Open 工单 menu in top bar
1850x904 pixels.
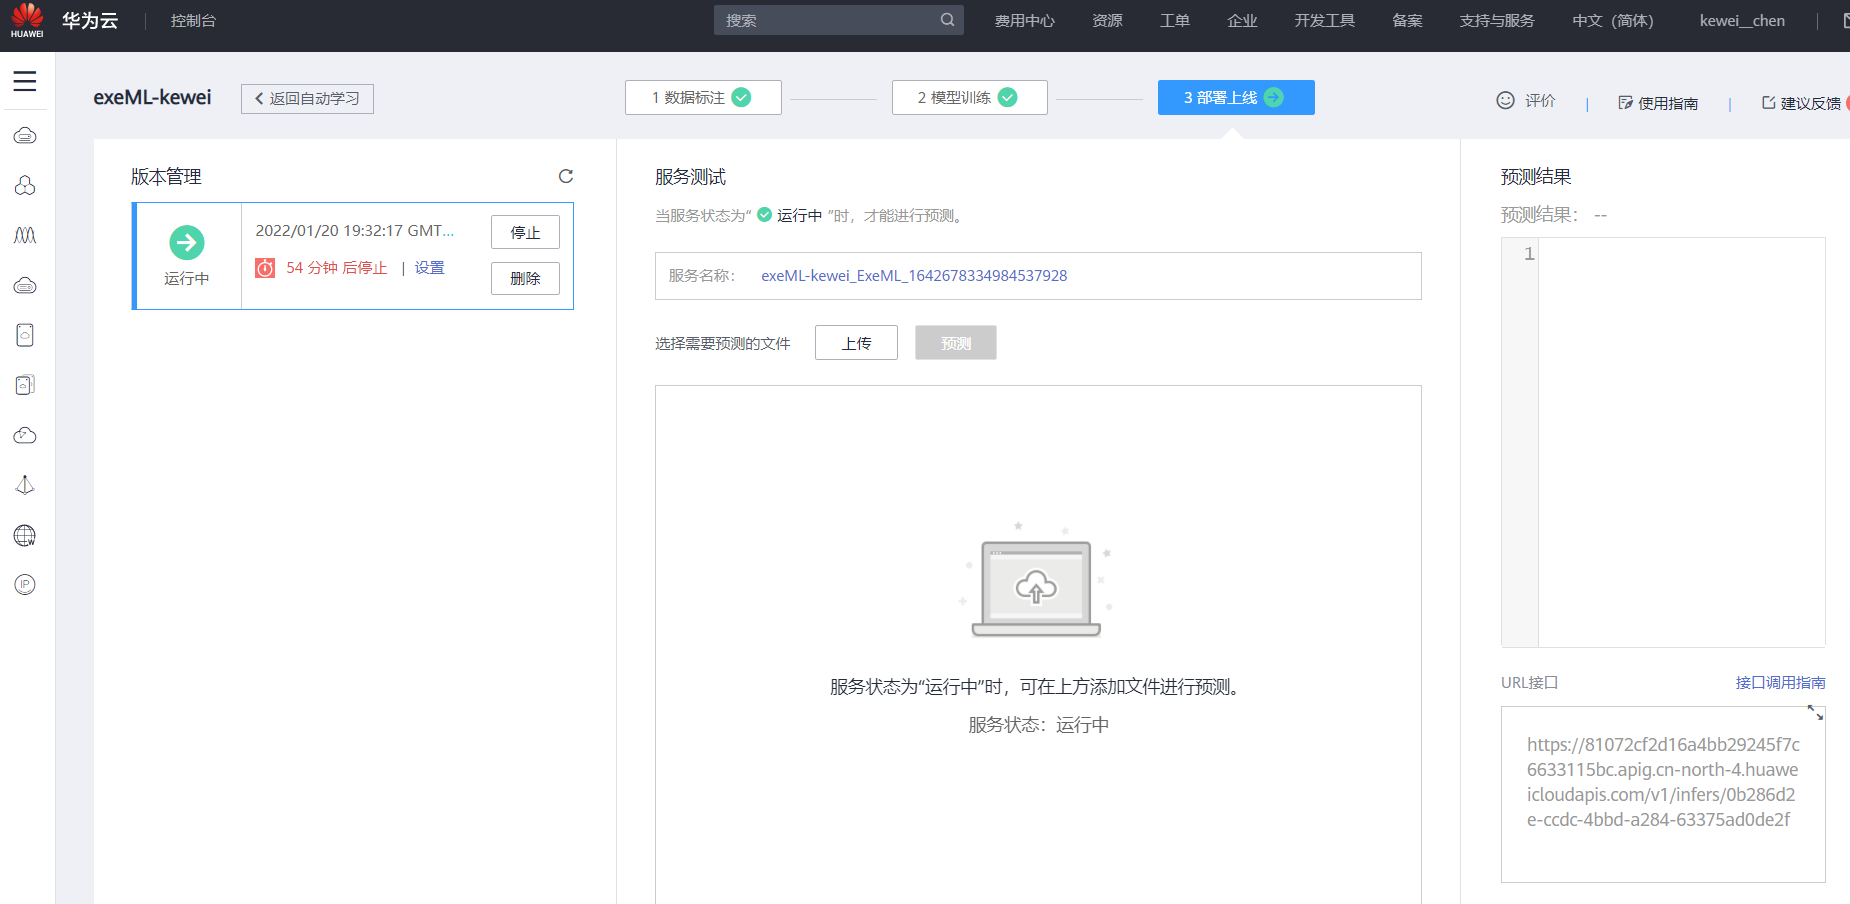pyautogui.click(x=1175, y=20)
